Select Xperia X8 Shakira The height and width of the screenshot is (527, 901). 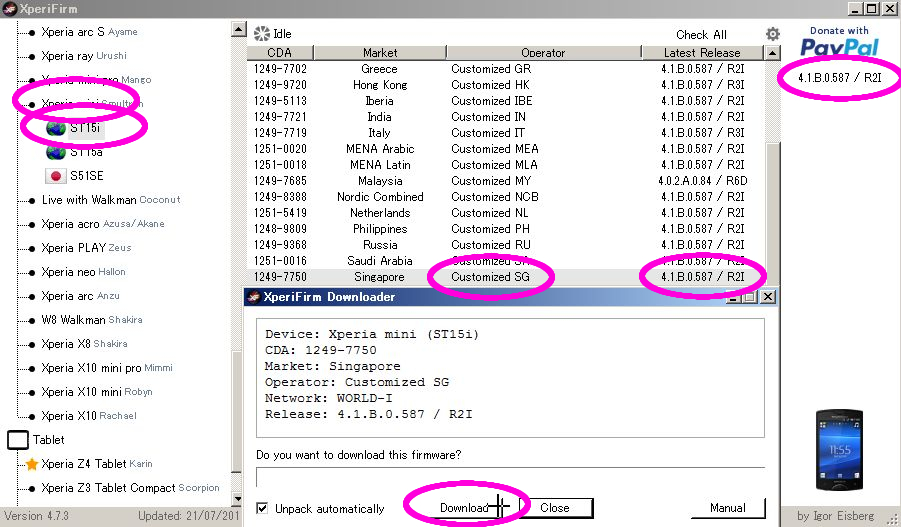tap(84, 344)
